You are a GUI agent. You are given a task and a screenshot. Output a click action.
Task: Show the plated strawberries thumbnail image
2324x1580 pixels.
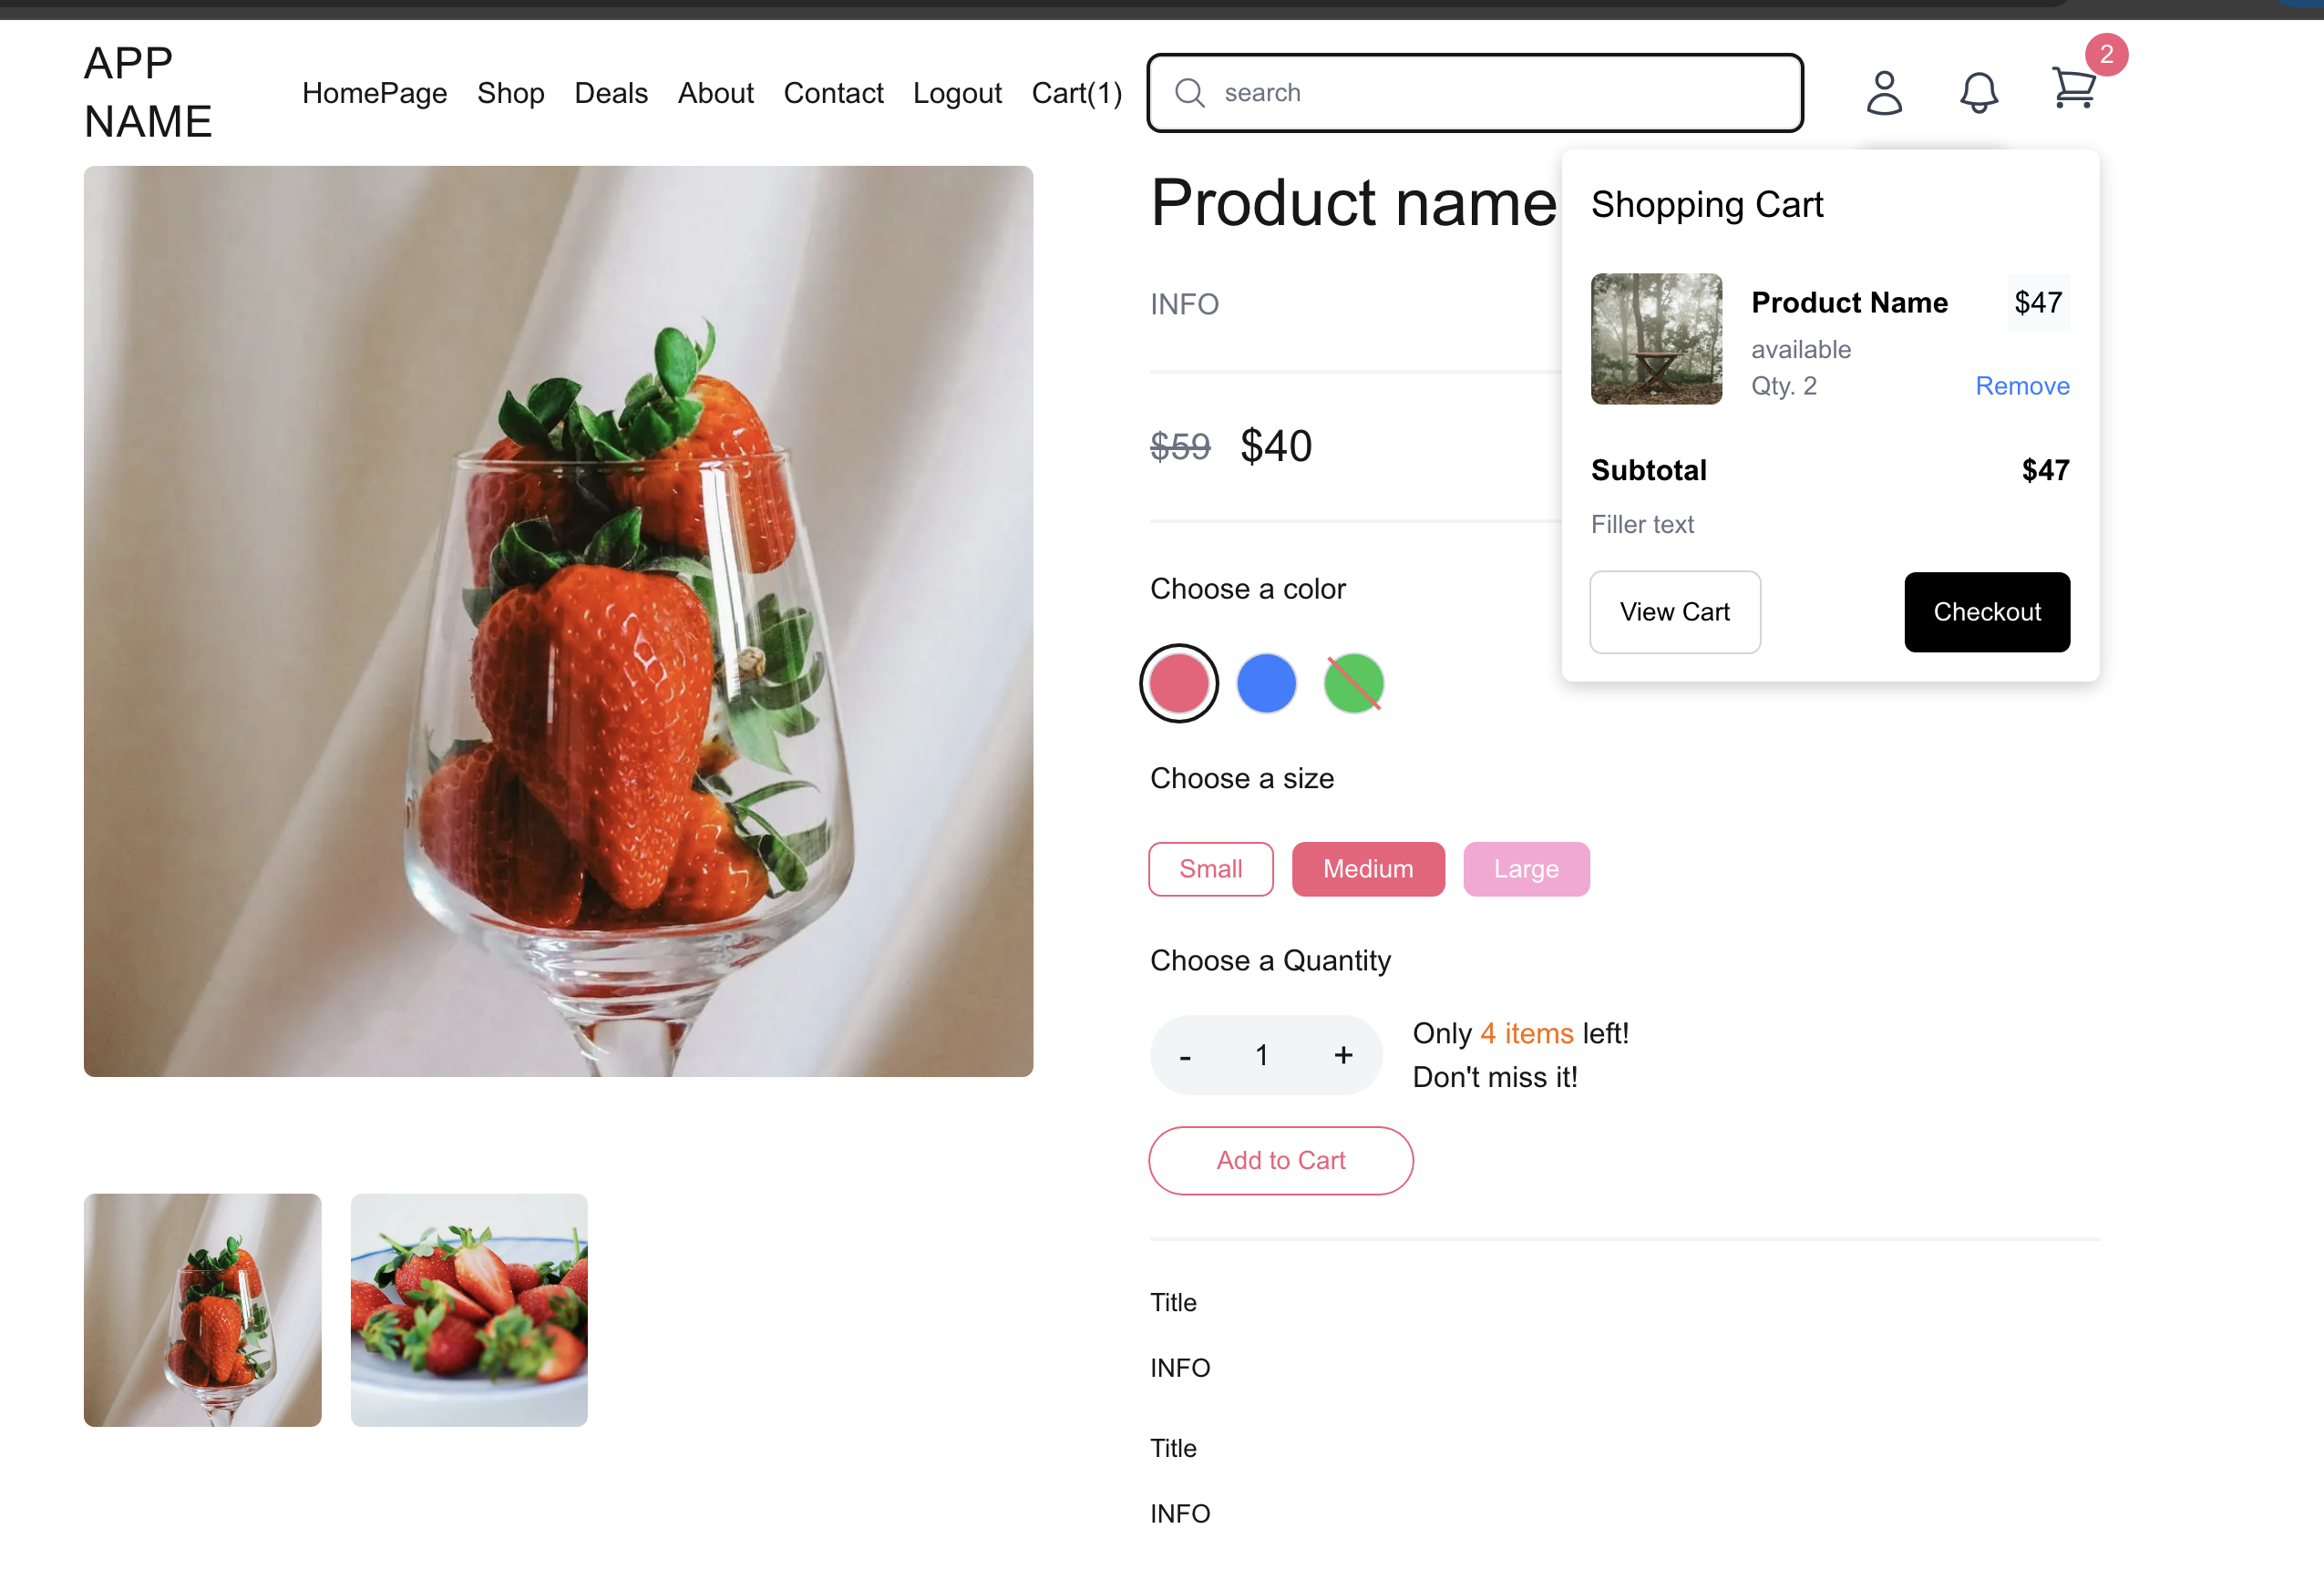[469, 1309]
